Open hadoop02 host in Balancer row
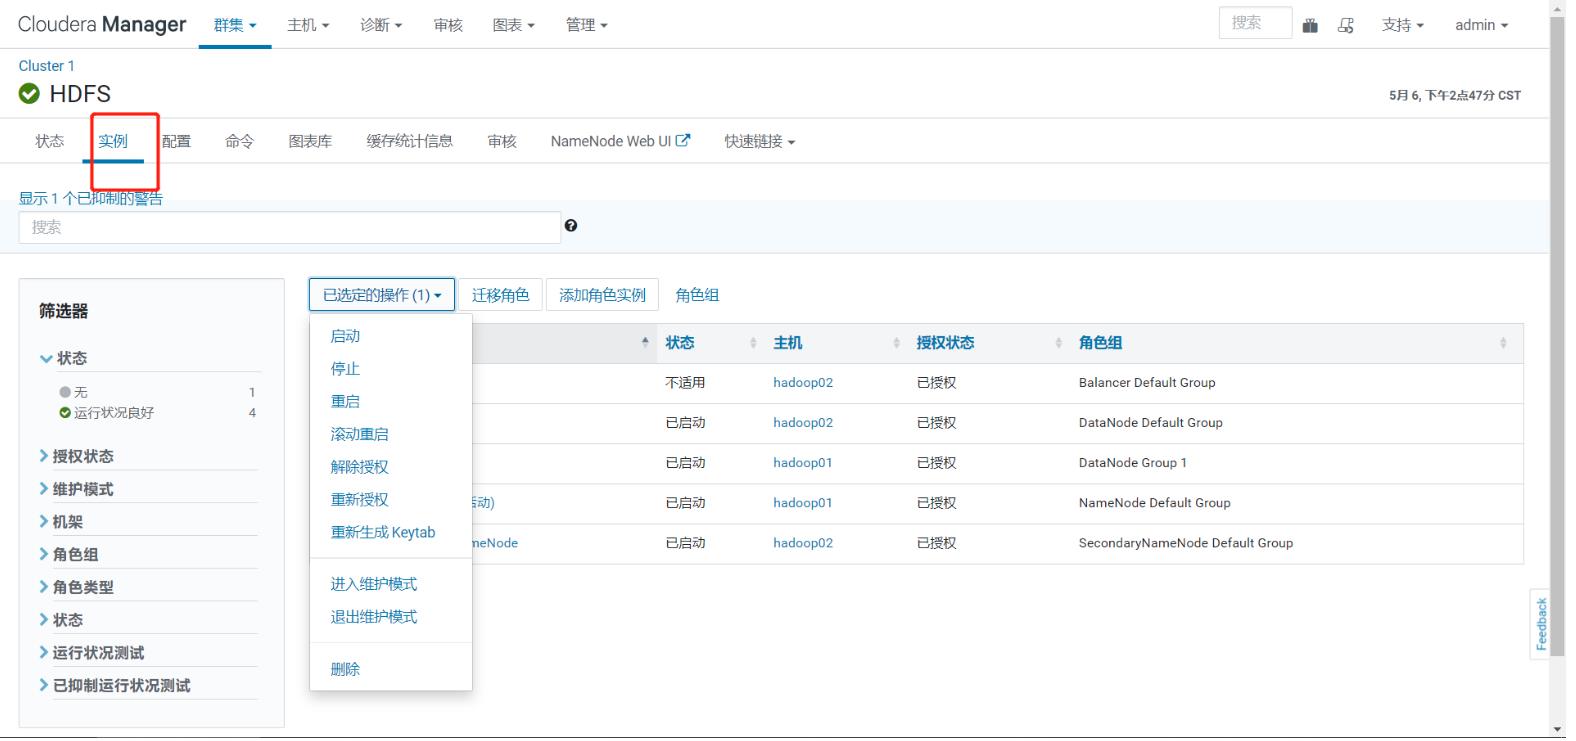This screenshot has width=1576, height=741. [803, 383]
